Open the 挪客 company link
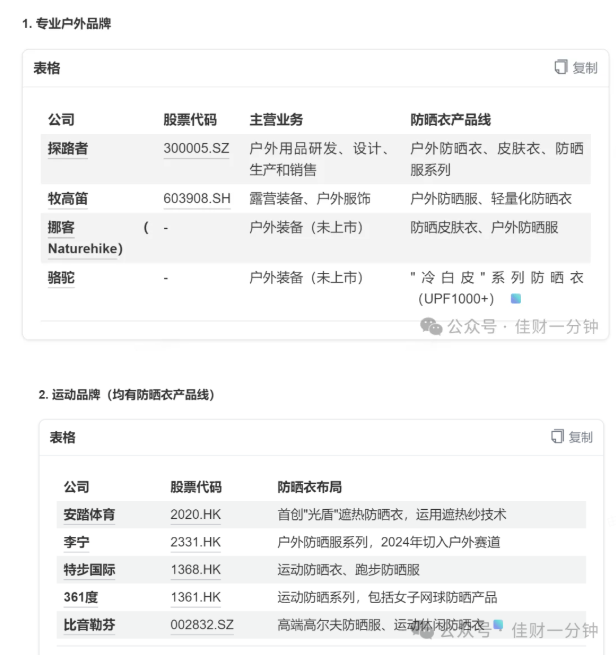The image size is (616, 660). click(x=61, y=227)
